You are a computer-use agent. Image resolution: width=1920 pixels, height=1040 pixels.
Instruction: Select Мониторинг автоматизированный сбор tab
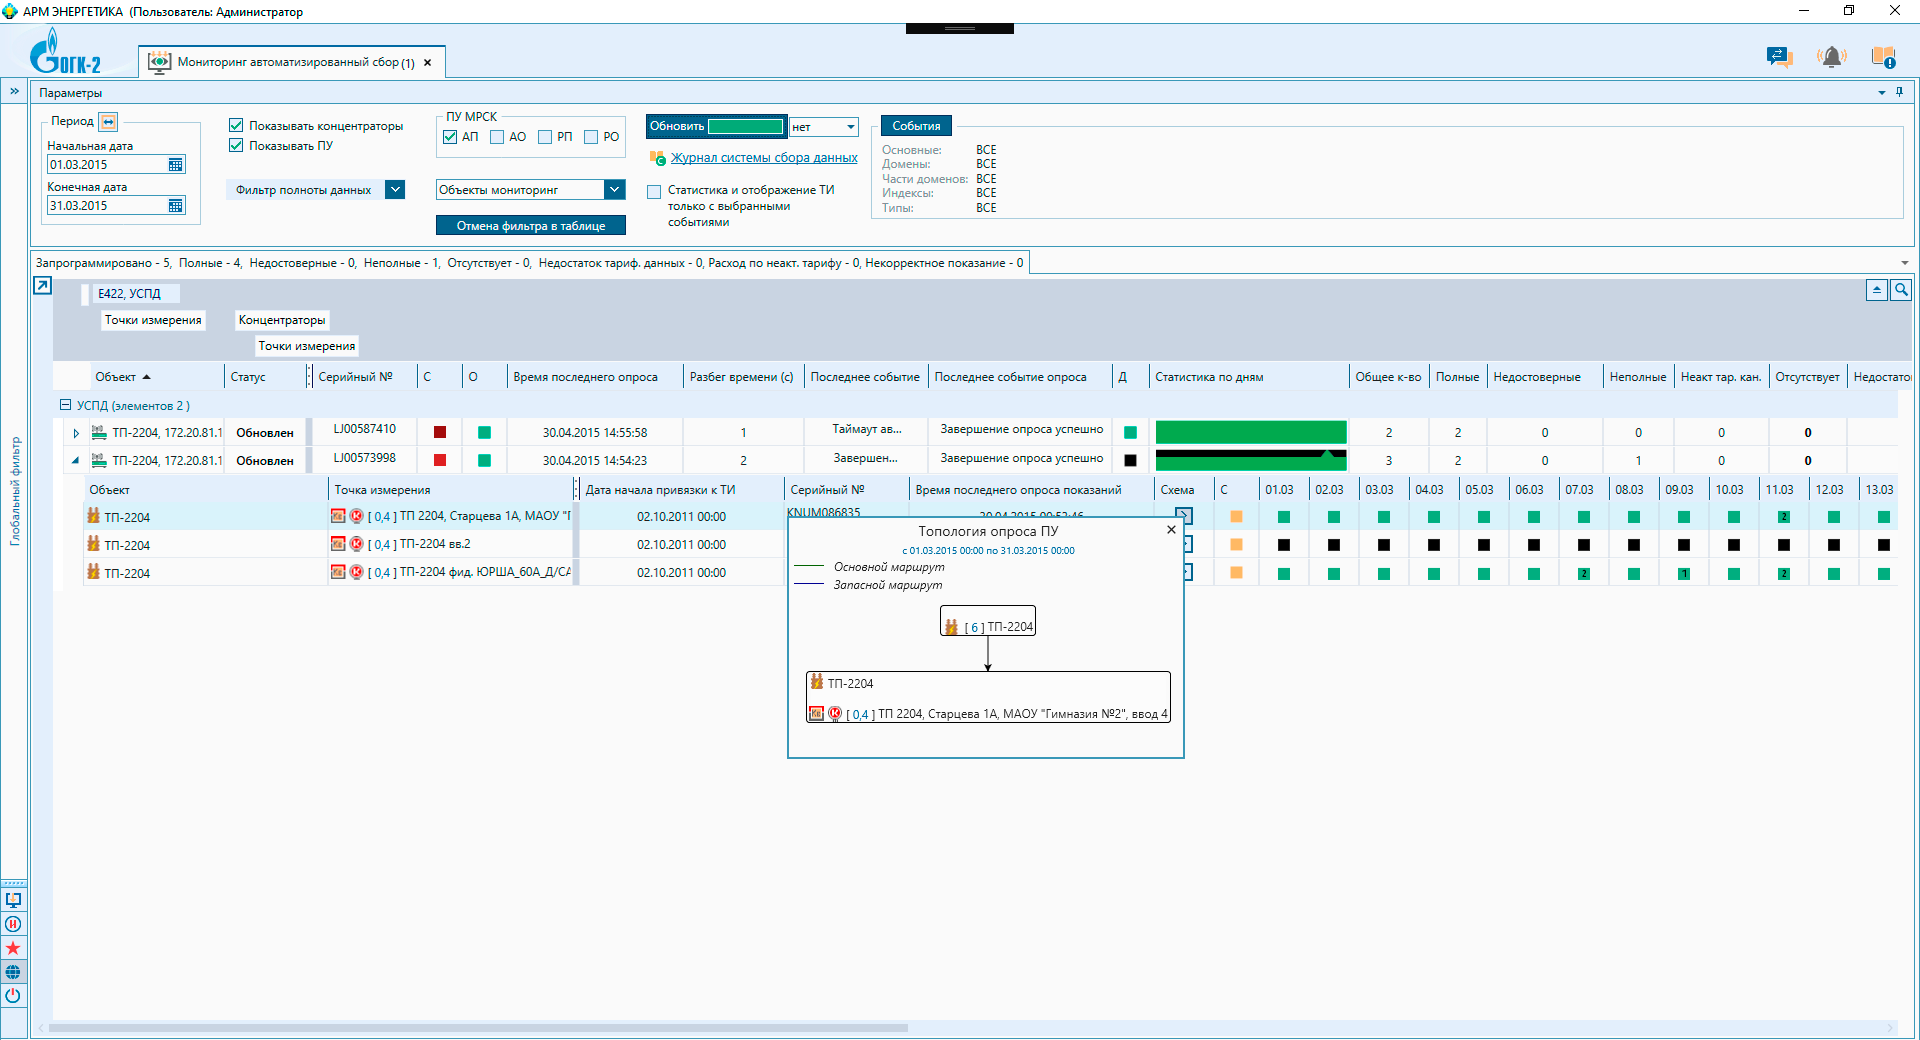click(295, 62)
